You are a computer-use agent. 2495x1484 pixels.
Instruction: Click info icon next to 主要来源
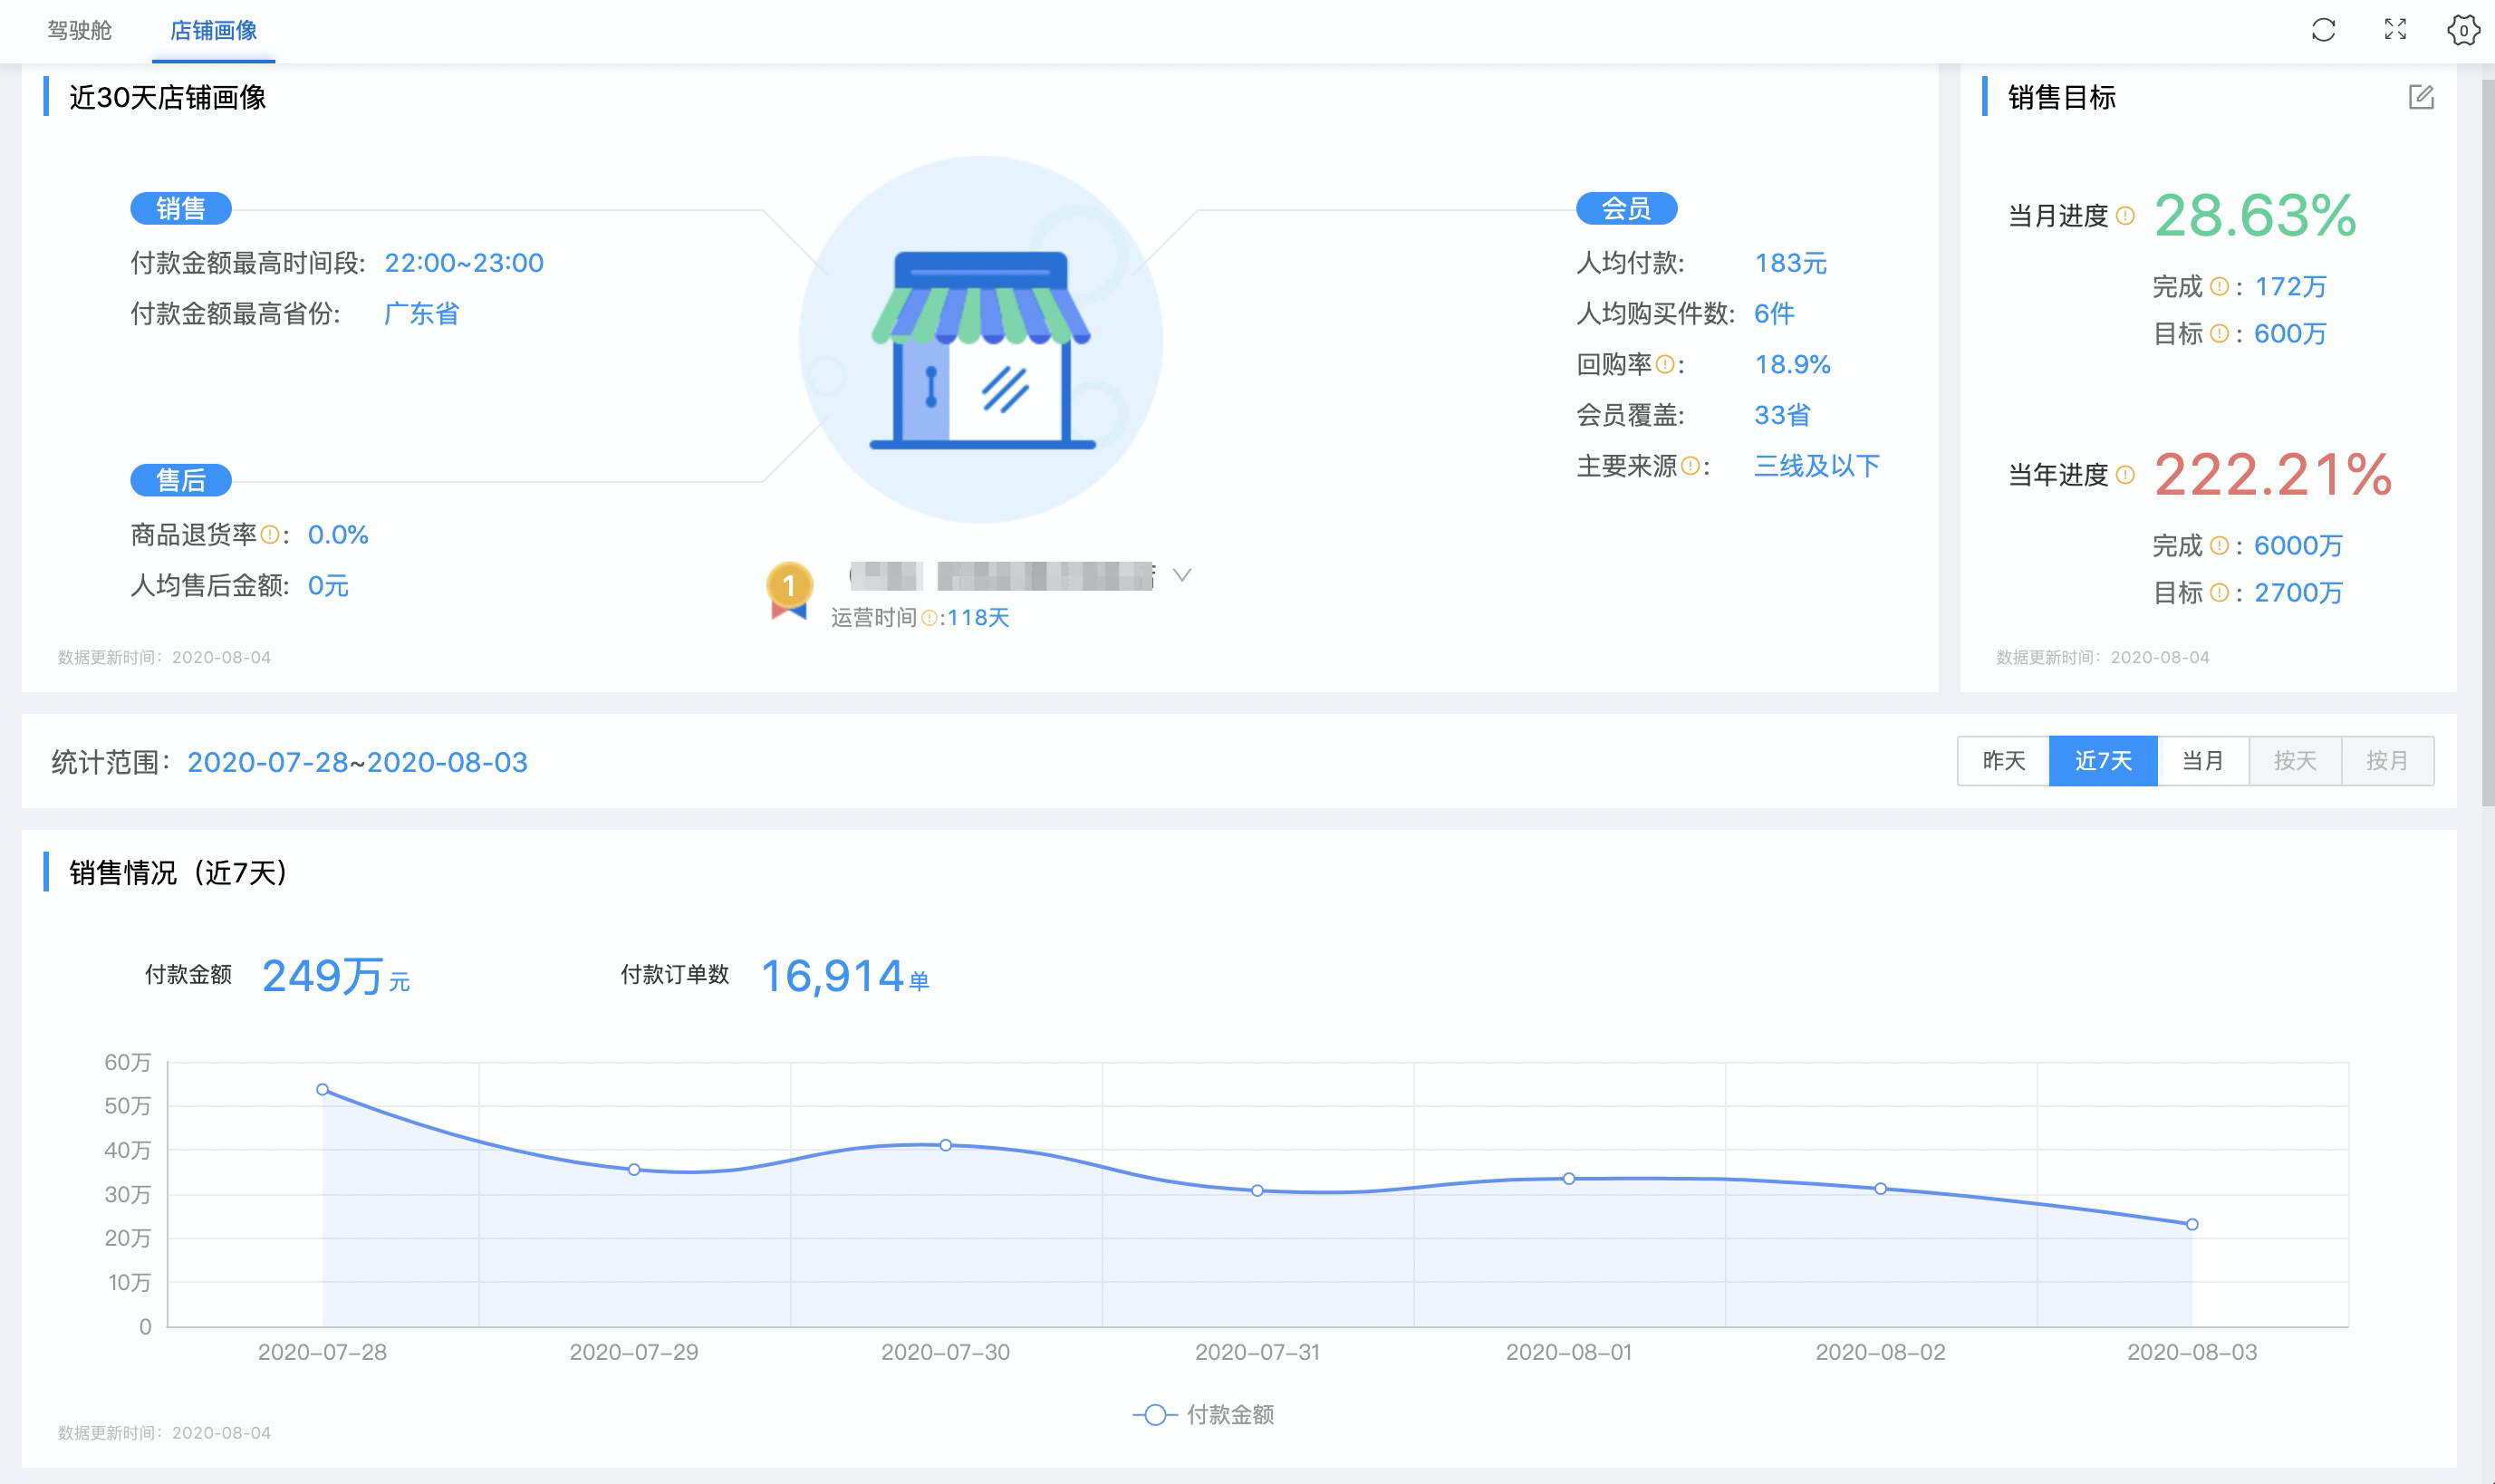[x=1690, y=466]
